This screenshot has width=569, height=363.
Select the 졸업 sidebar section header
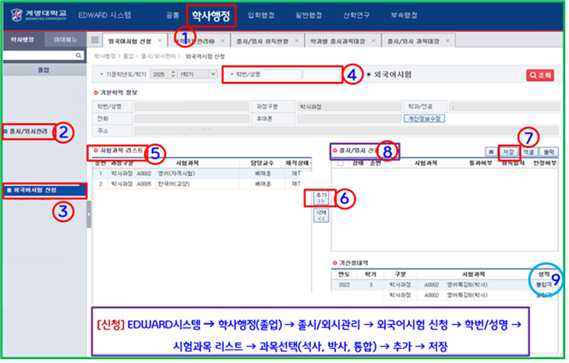pos(44,70)
